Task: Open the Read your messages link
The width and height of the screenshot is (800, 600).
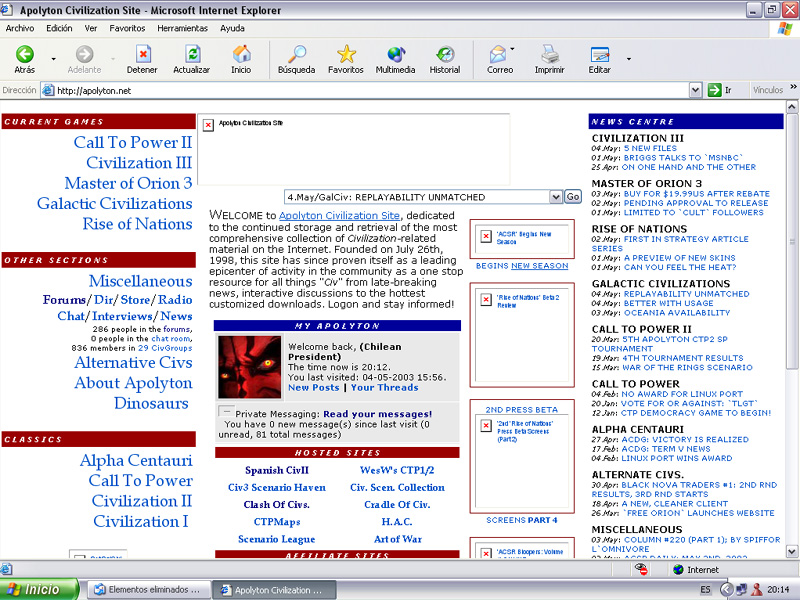Action: pyautogui.click(x=377, y=414)
